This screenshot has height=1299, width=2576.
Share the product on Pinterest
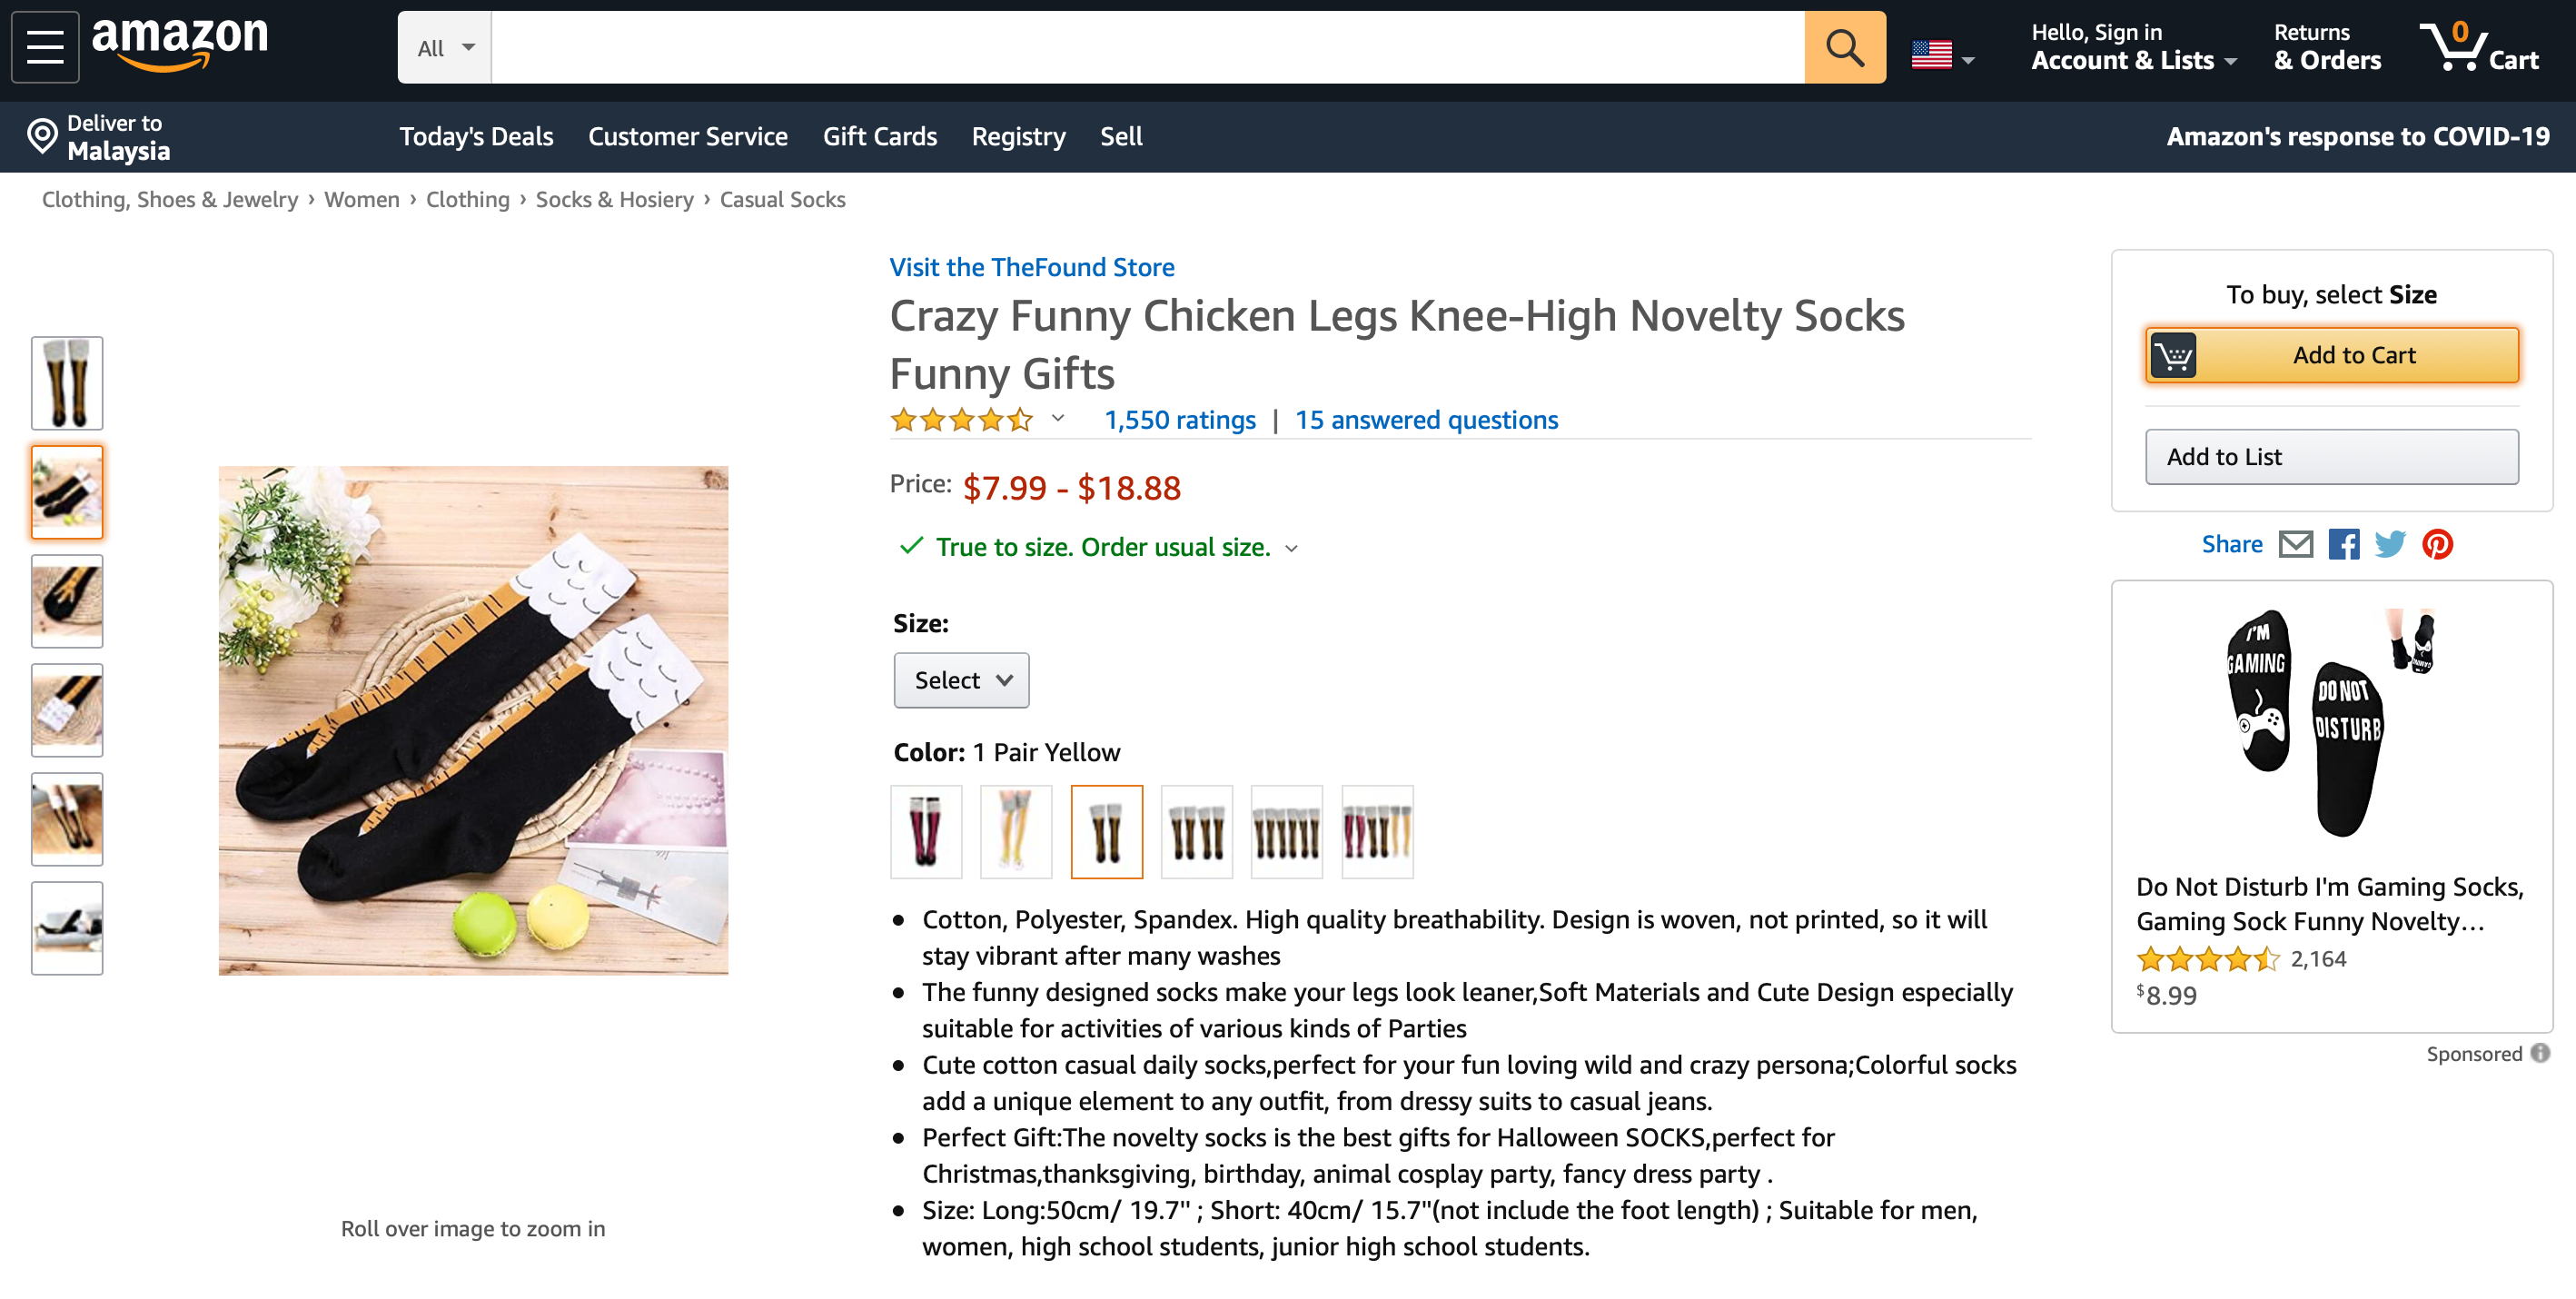[x=2437, y=544]
